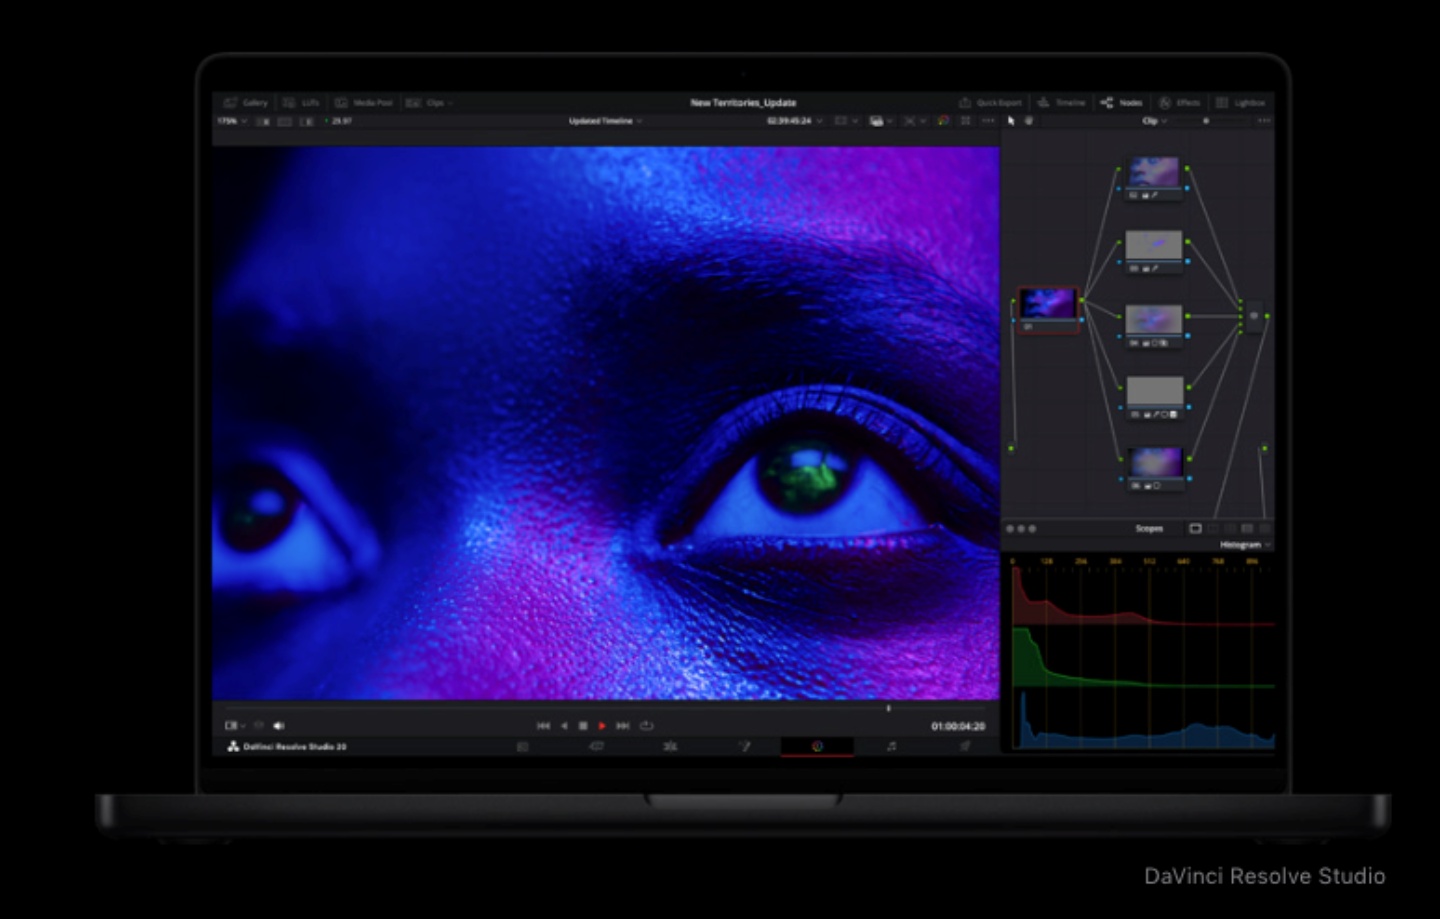1440x919 pixels.
Task: Select the red-outlined source node thumbnail
Action: 1047,303
